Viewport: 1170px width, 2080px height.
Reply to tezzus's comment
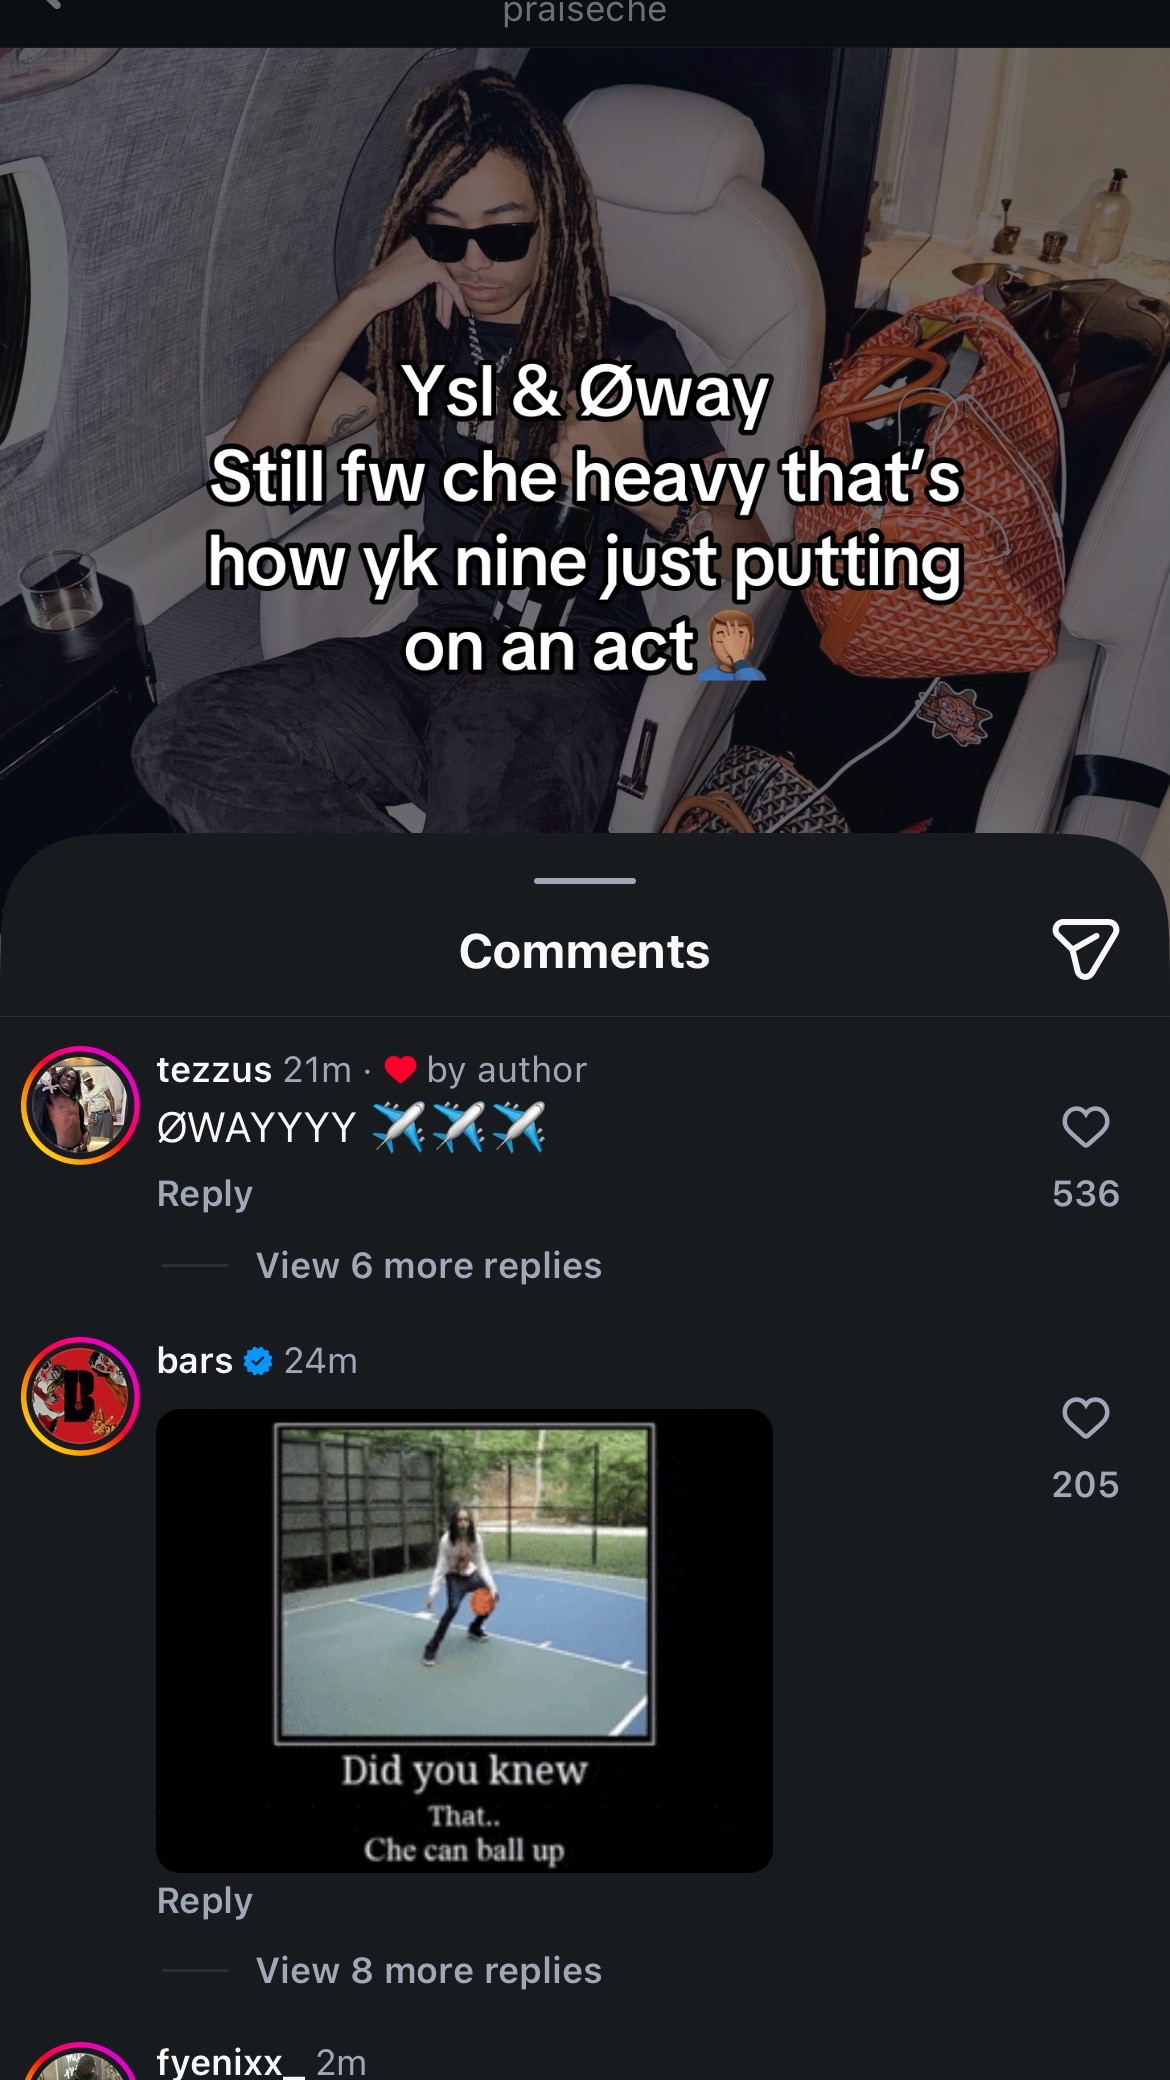(205, 1193)
